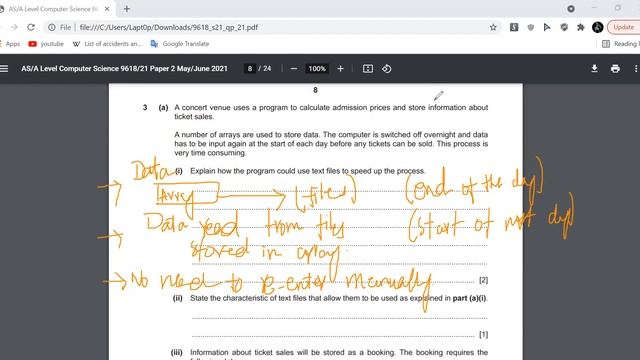
Task: Click the address bar file URL
Action: pyautogui.click(x=169, y=27)
